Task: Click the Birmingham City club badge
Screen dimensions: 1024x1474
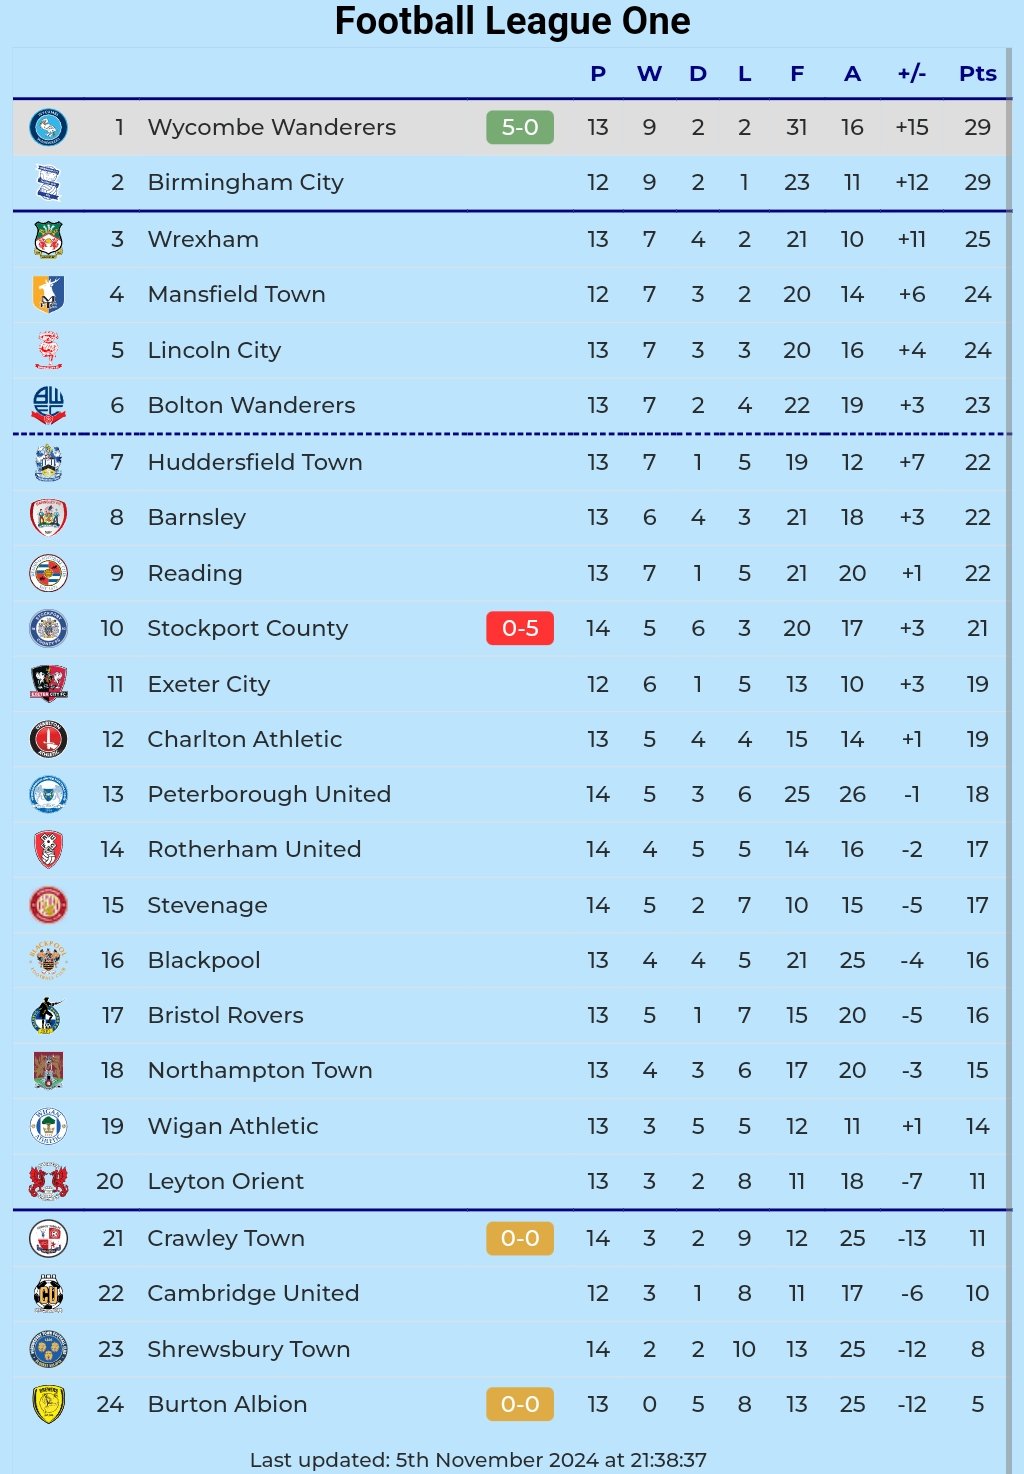Action: (48, 183)
